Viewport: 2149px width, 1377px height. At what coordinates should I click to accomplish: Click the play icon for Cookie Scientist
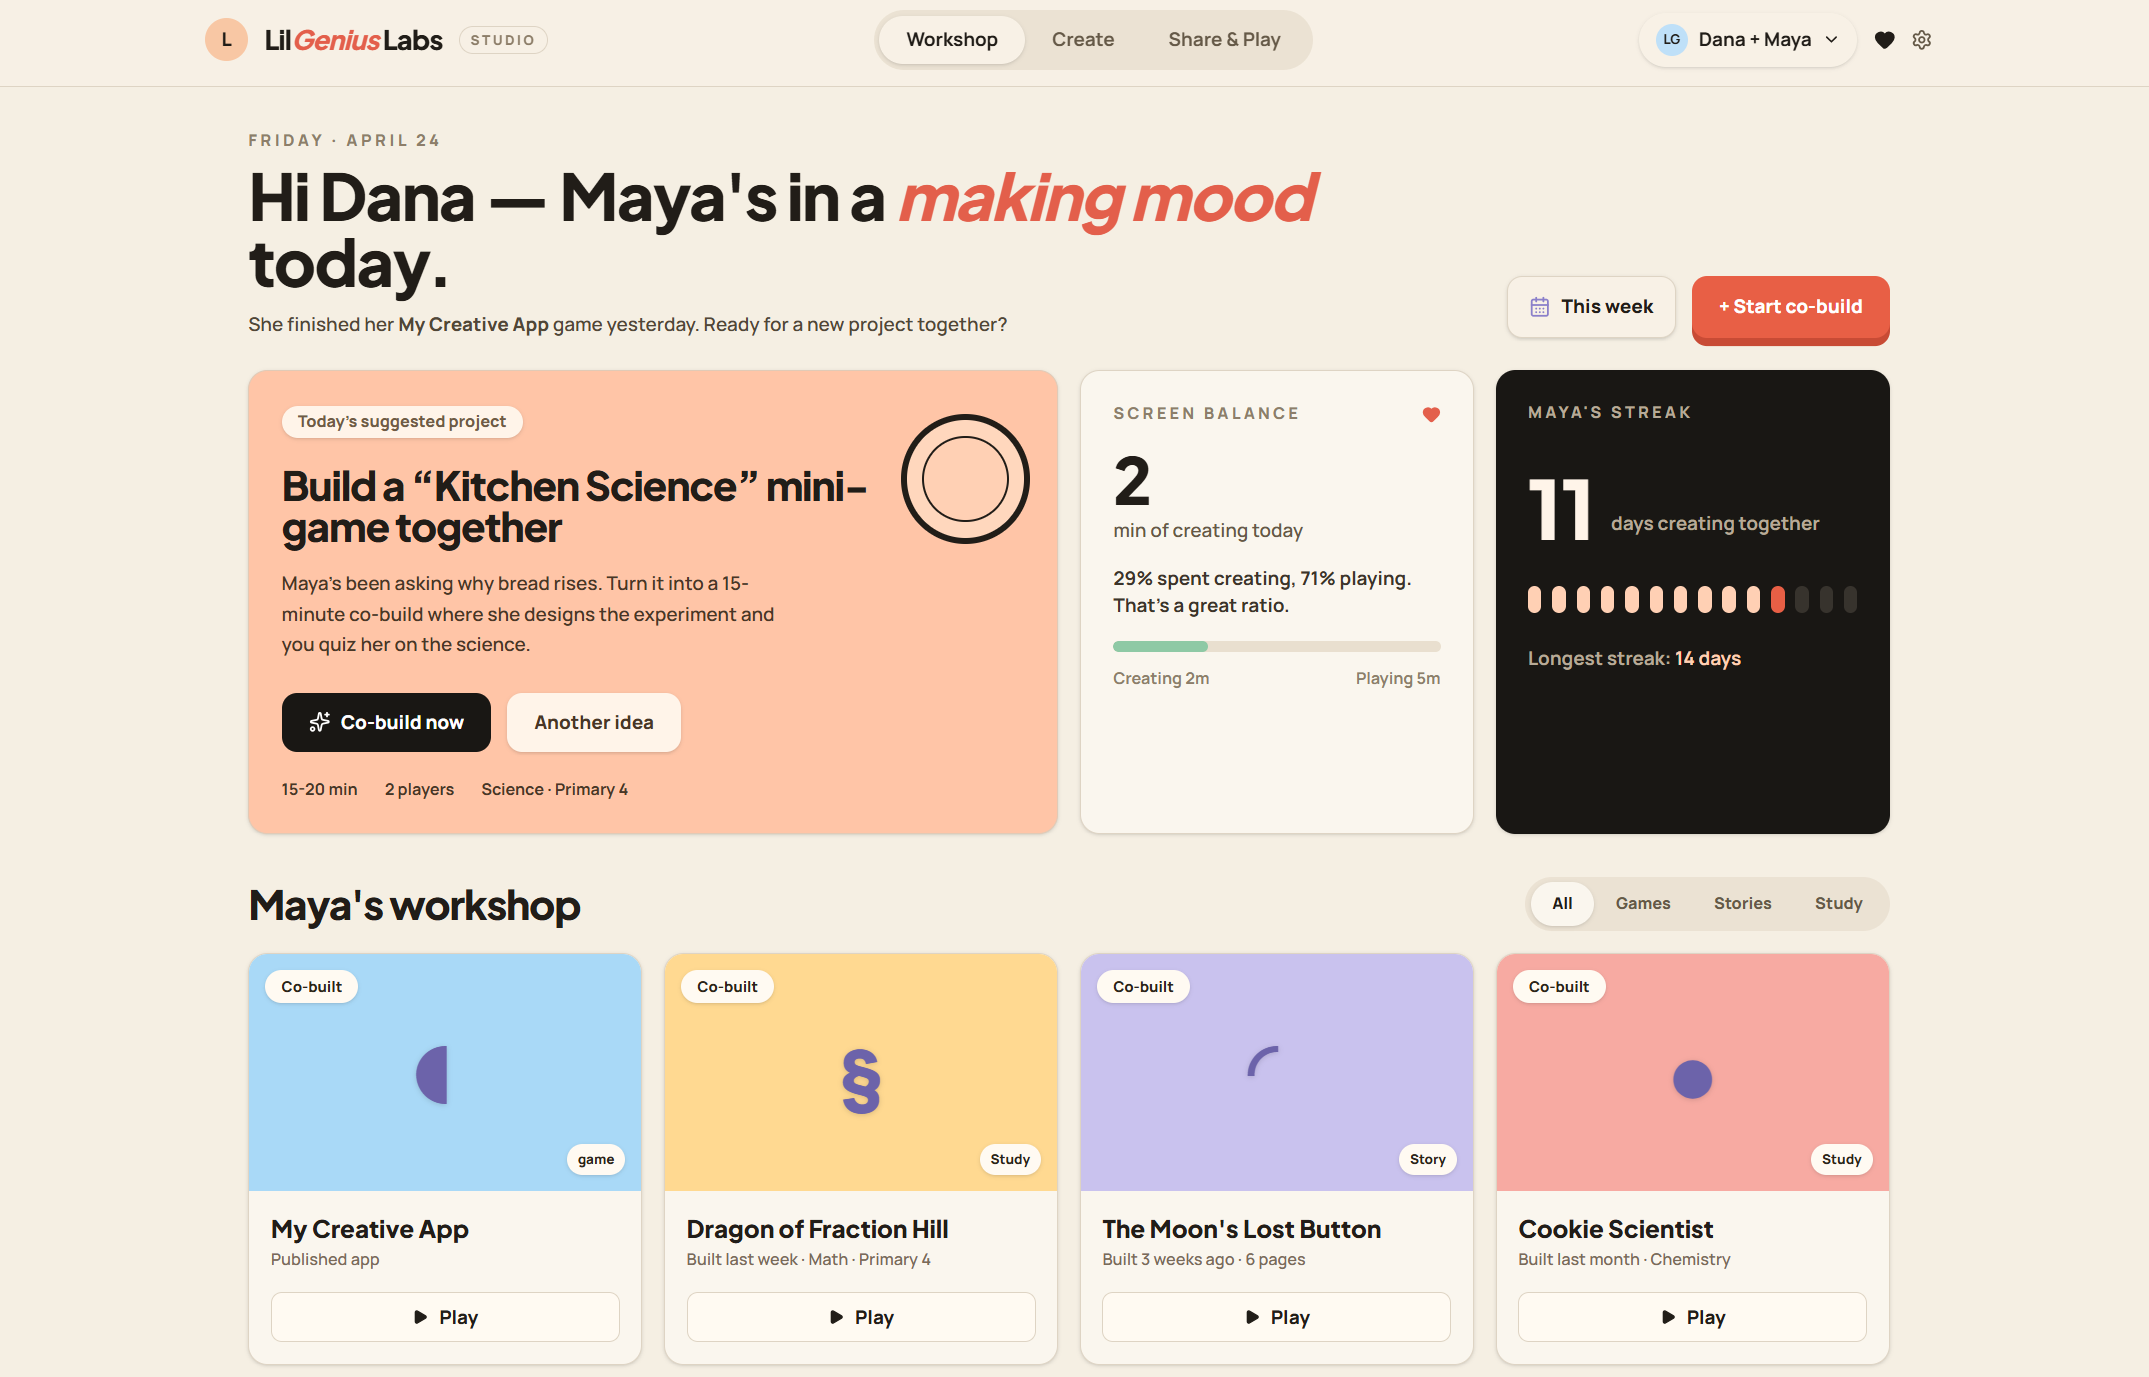tap(1667, 1316)
